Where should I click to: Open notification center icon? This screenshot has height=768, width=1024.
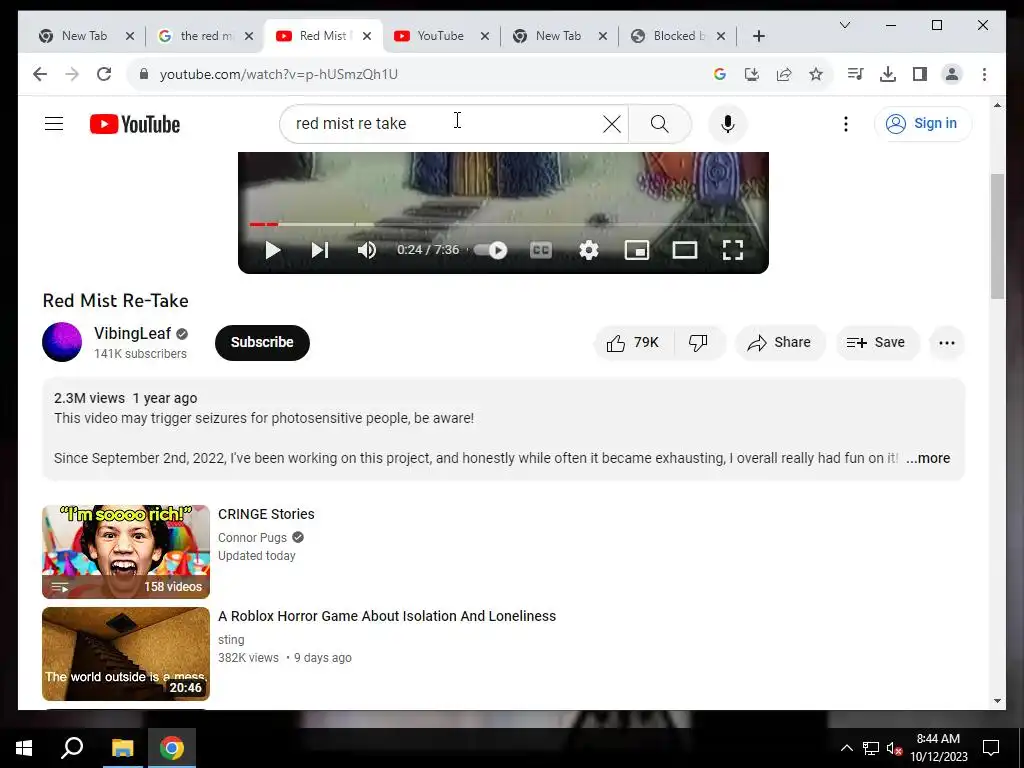click(991, 748)
